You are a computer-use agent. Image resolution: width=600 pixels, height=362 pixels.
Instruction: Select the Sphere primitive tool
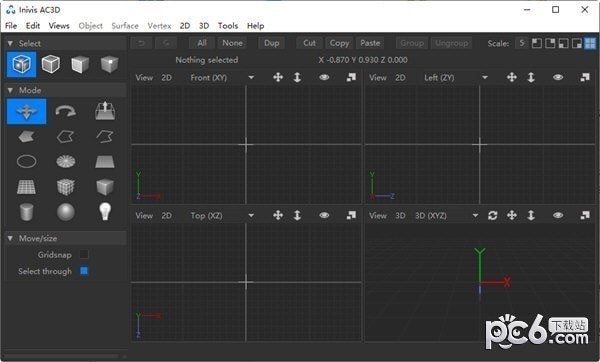[66, 212]
